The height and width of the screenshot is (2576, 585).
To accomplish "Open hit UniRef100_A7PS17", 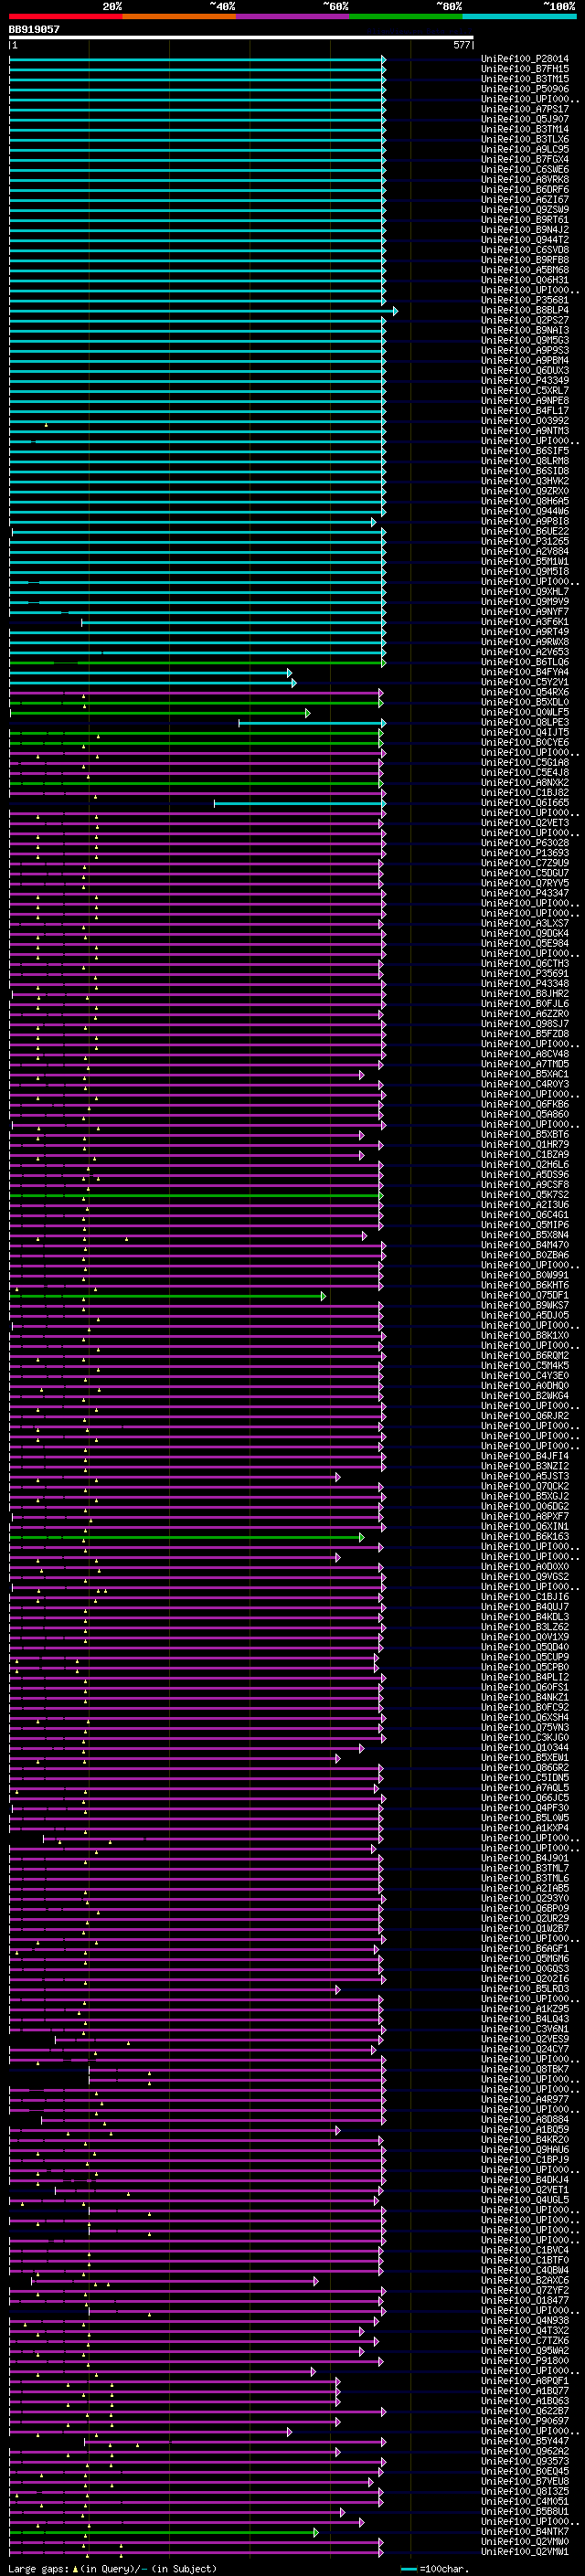I will click(x=525, y=109).
